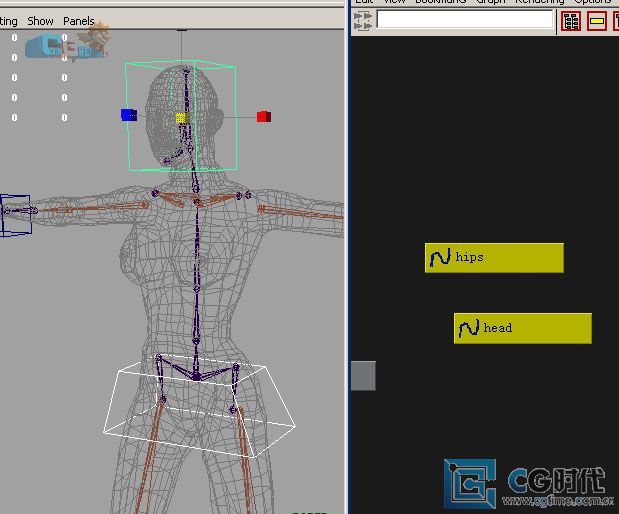Click the Hypergraph toolbar text field

point(465,19)
